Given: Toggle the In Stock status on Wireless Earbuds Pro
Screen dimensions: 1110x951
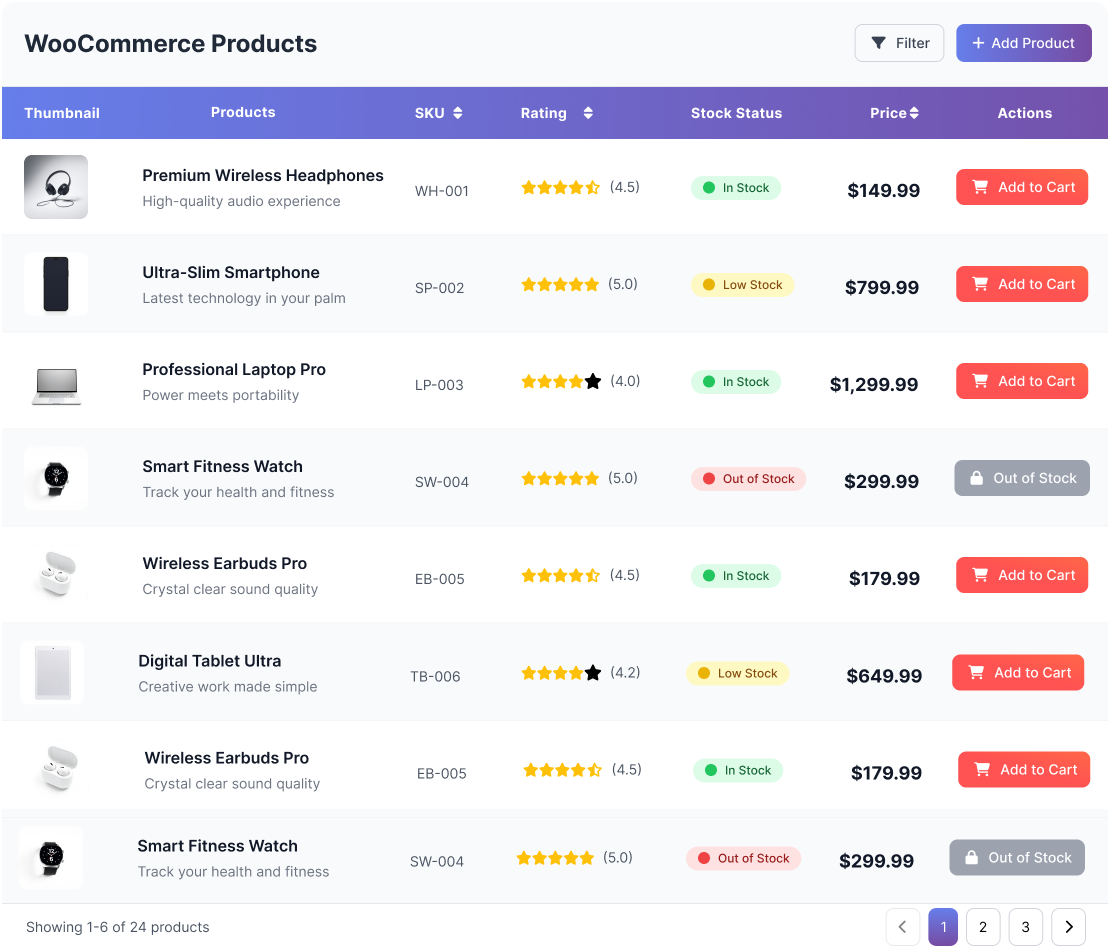Looking at the screenshot, I should pyautogui.click(x=736, y=576).
